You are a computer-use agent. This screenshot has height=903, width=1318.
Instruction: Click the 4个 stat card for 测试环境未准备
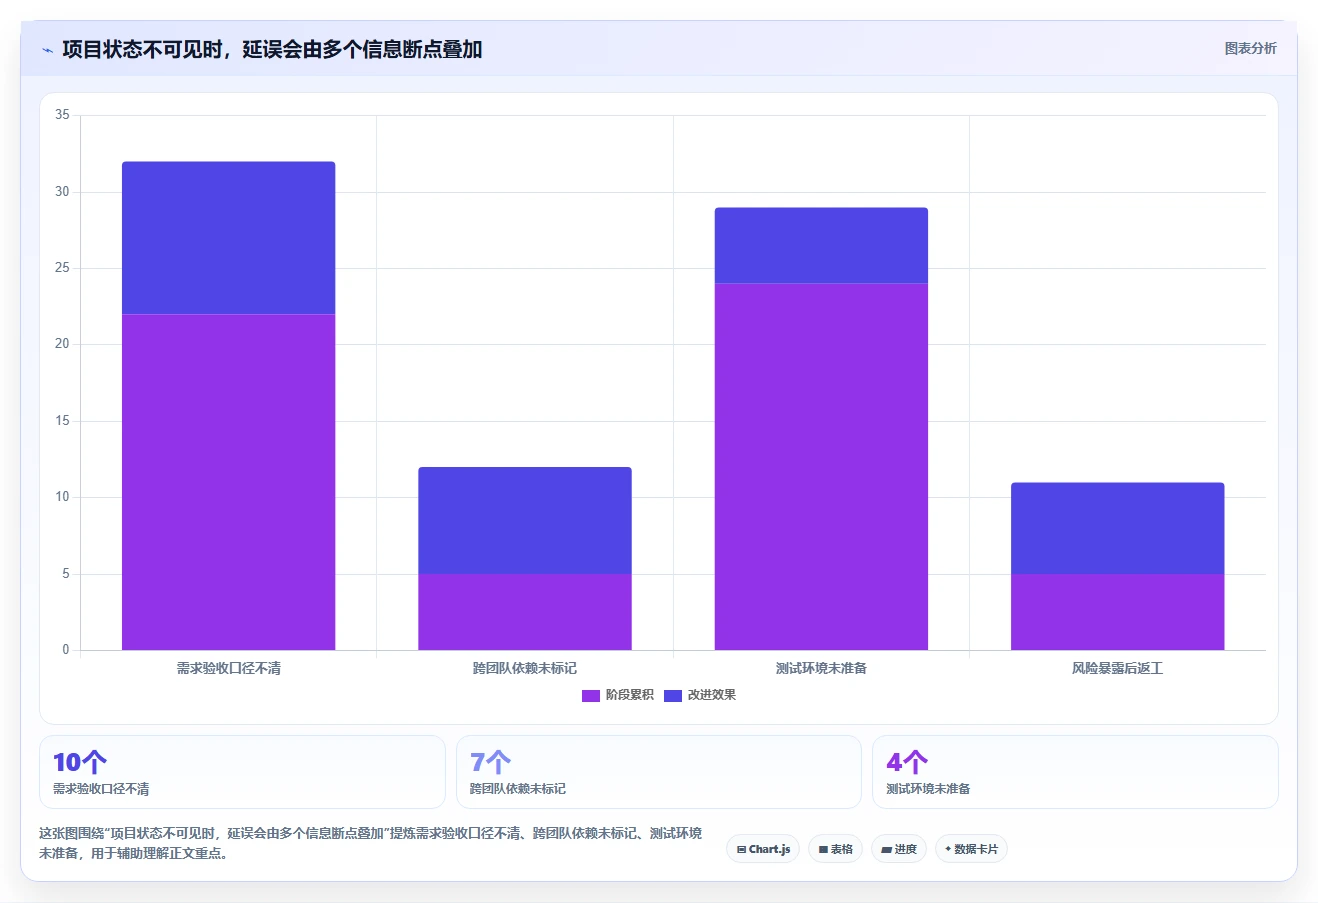(x=1075, y=772)
